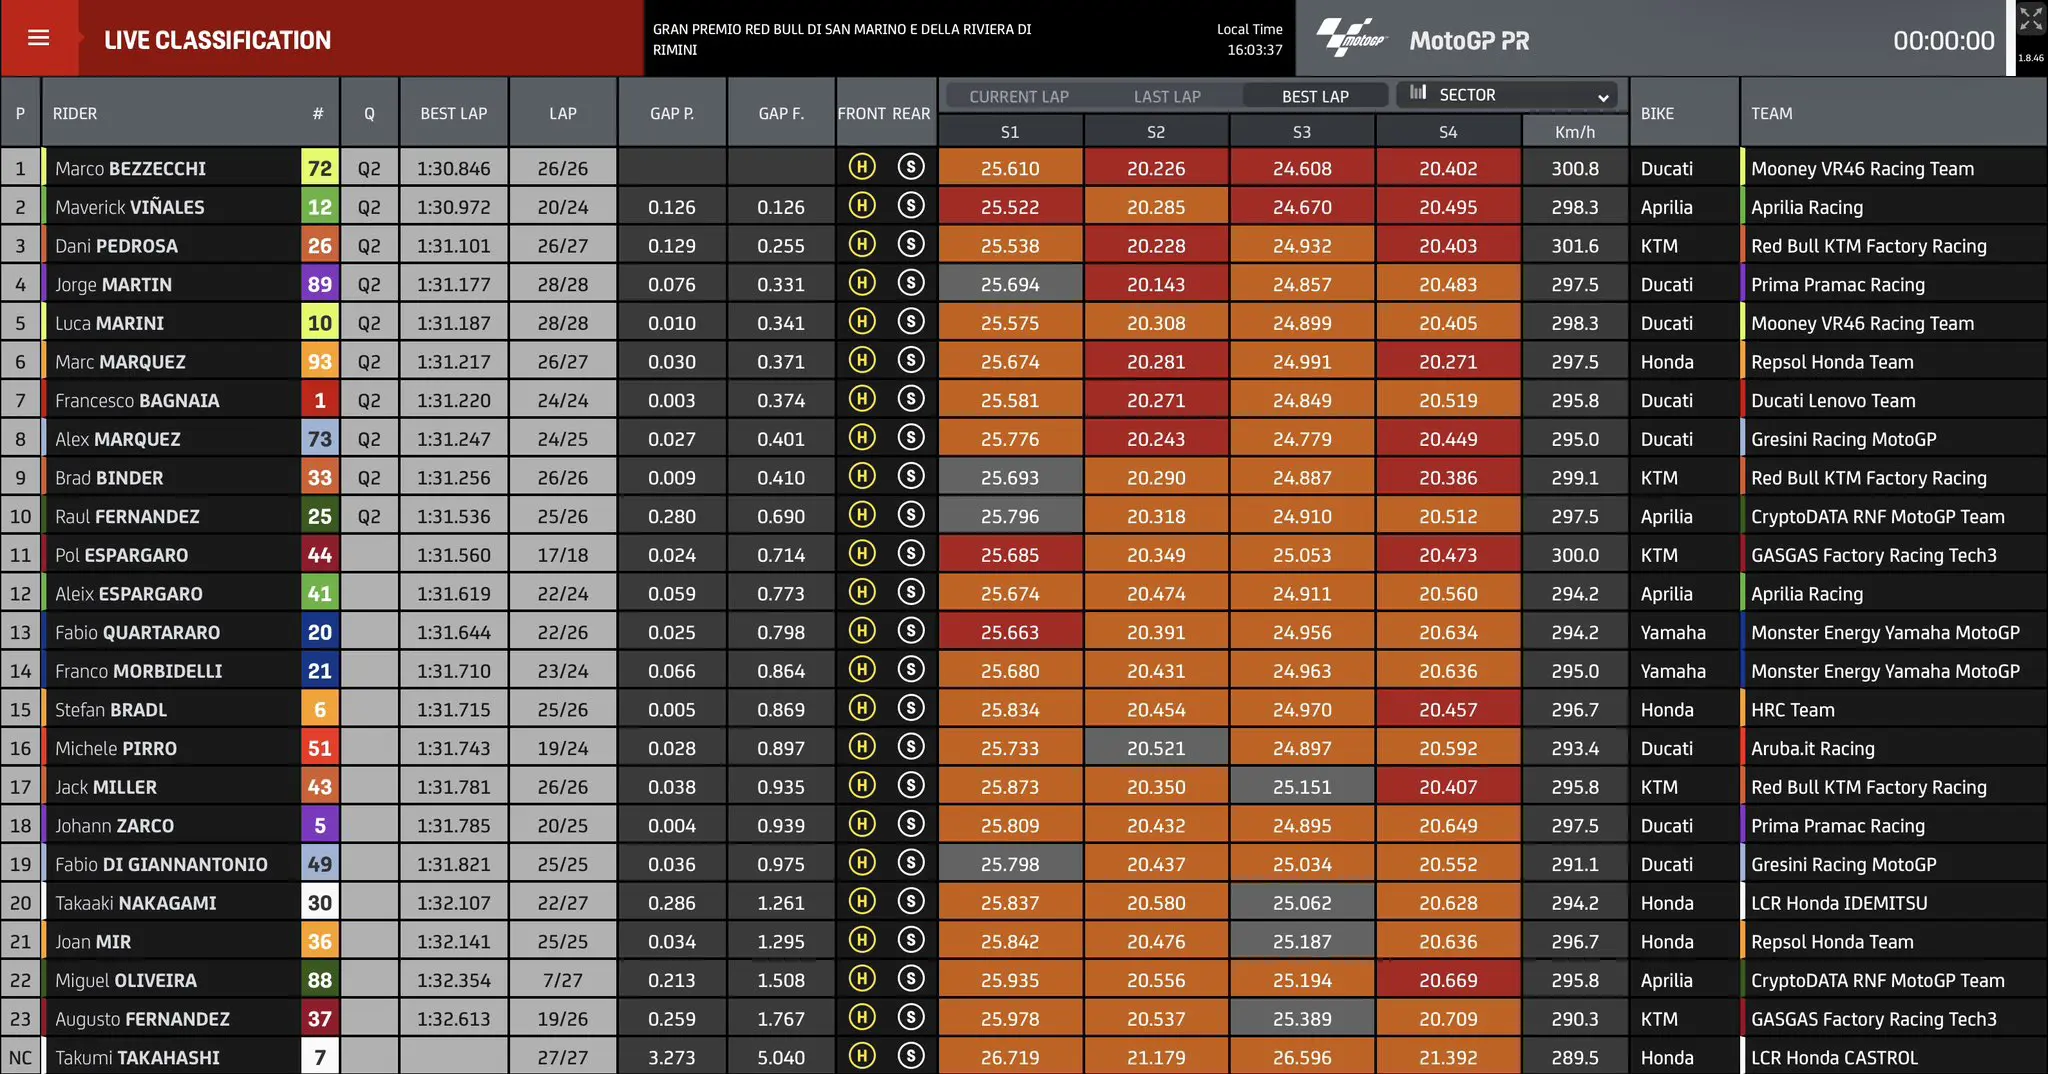Click the MotoGP logo
The height and width of the screenshot is (1074, 2048).
coord(1351,38)
